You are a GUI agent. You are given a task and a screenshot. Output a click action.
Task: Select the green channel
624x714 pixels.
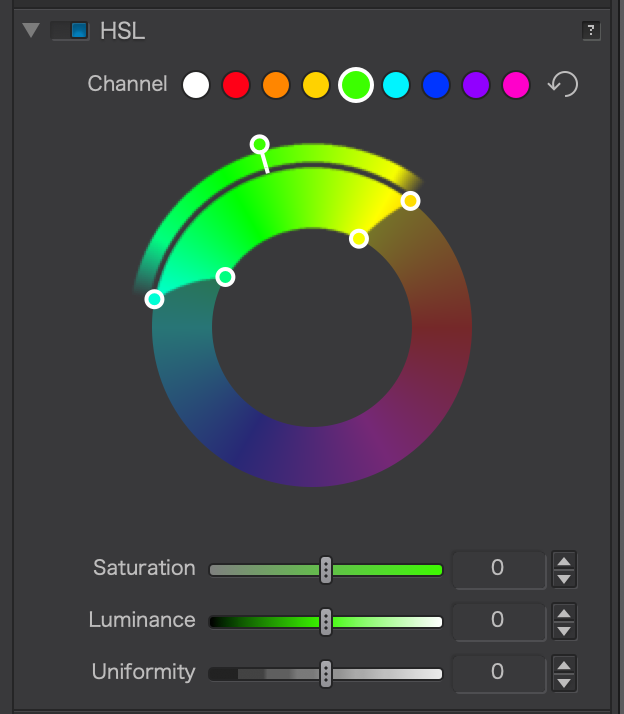click(x=356, y=85)
